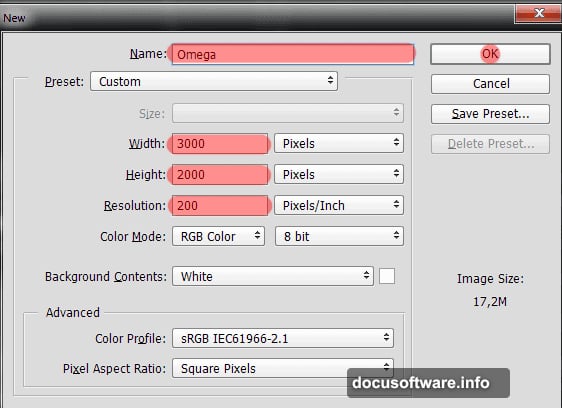This screenshot has width=562, height=408.
Task: Click the Delete Preset button
Action: [x=490, y=144]
